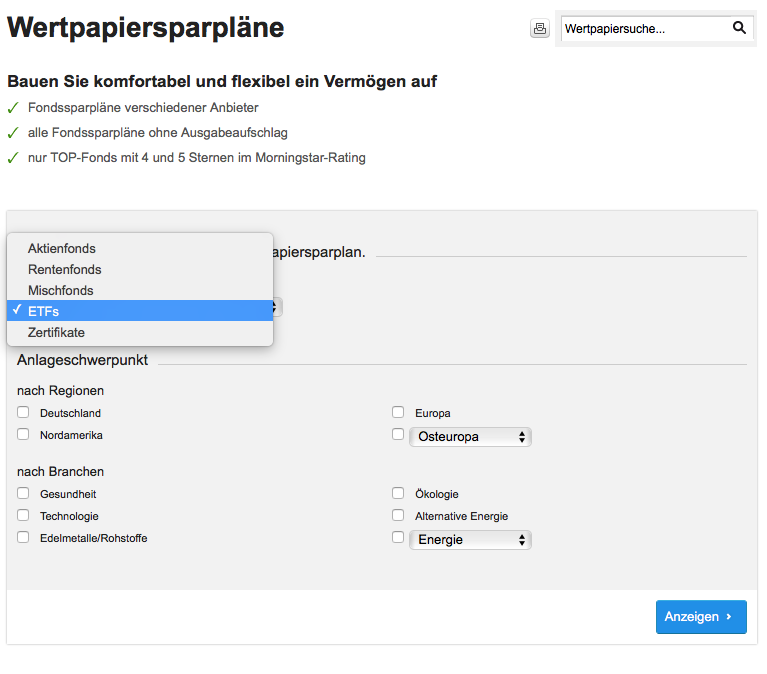Image resolution: width=767 pixels, height=674 pixels.
Task: Click the print page icon
Action: point(540,29)
